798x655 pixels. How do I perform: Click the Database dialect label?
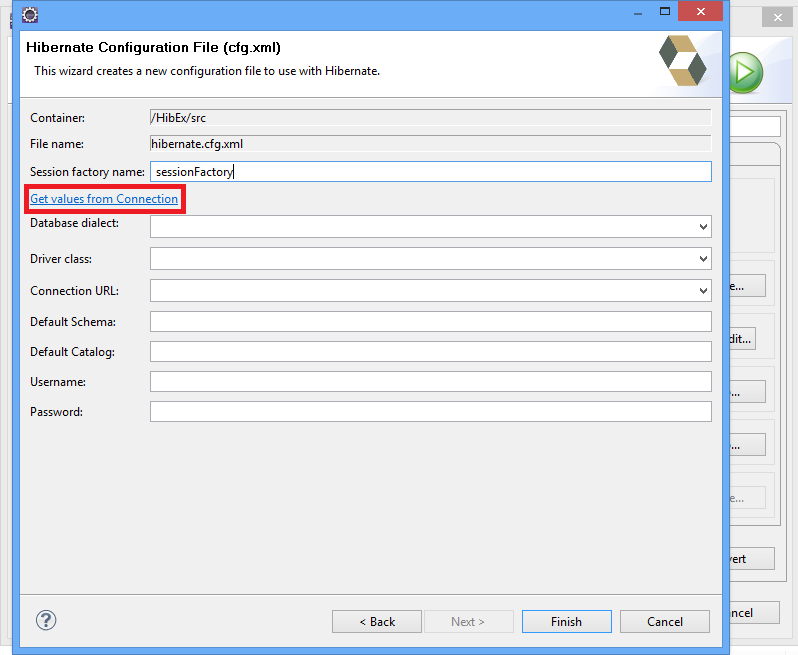pos(74,223)
